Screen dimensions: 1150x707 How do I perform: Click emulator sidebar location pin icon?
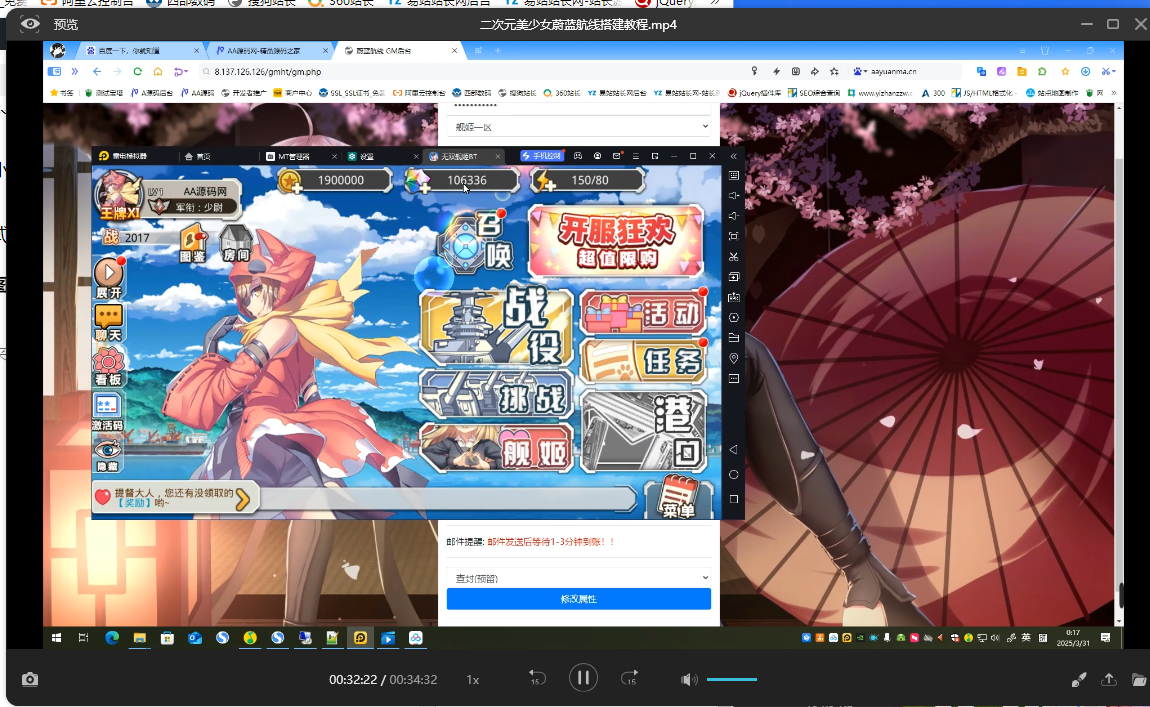(x=733, y=358)
